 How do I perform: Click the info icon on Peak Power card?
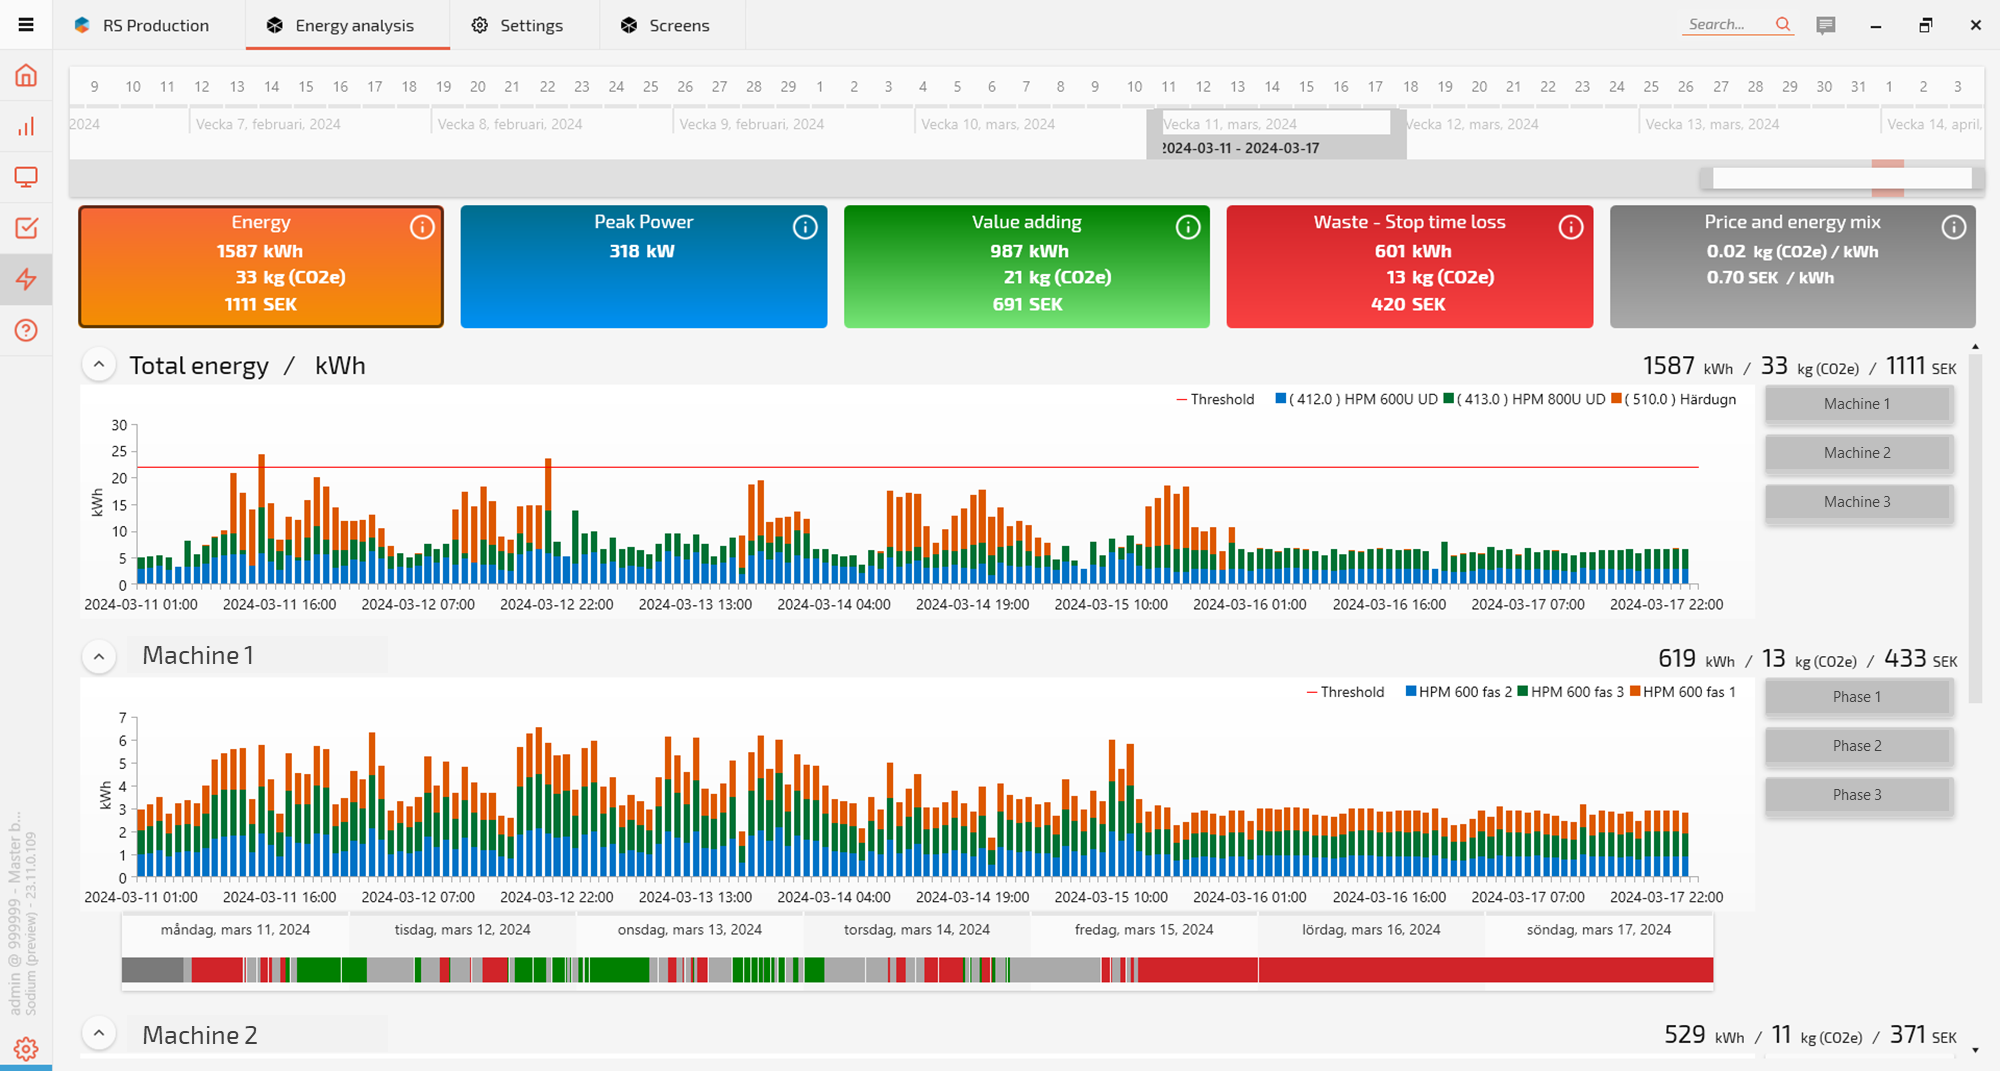(x=805, y=228)
